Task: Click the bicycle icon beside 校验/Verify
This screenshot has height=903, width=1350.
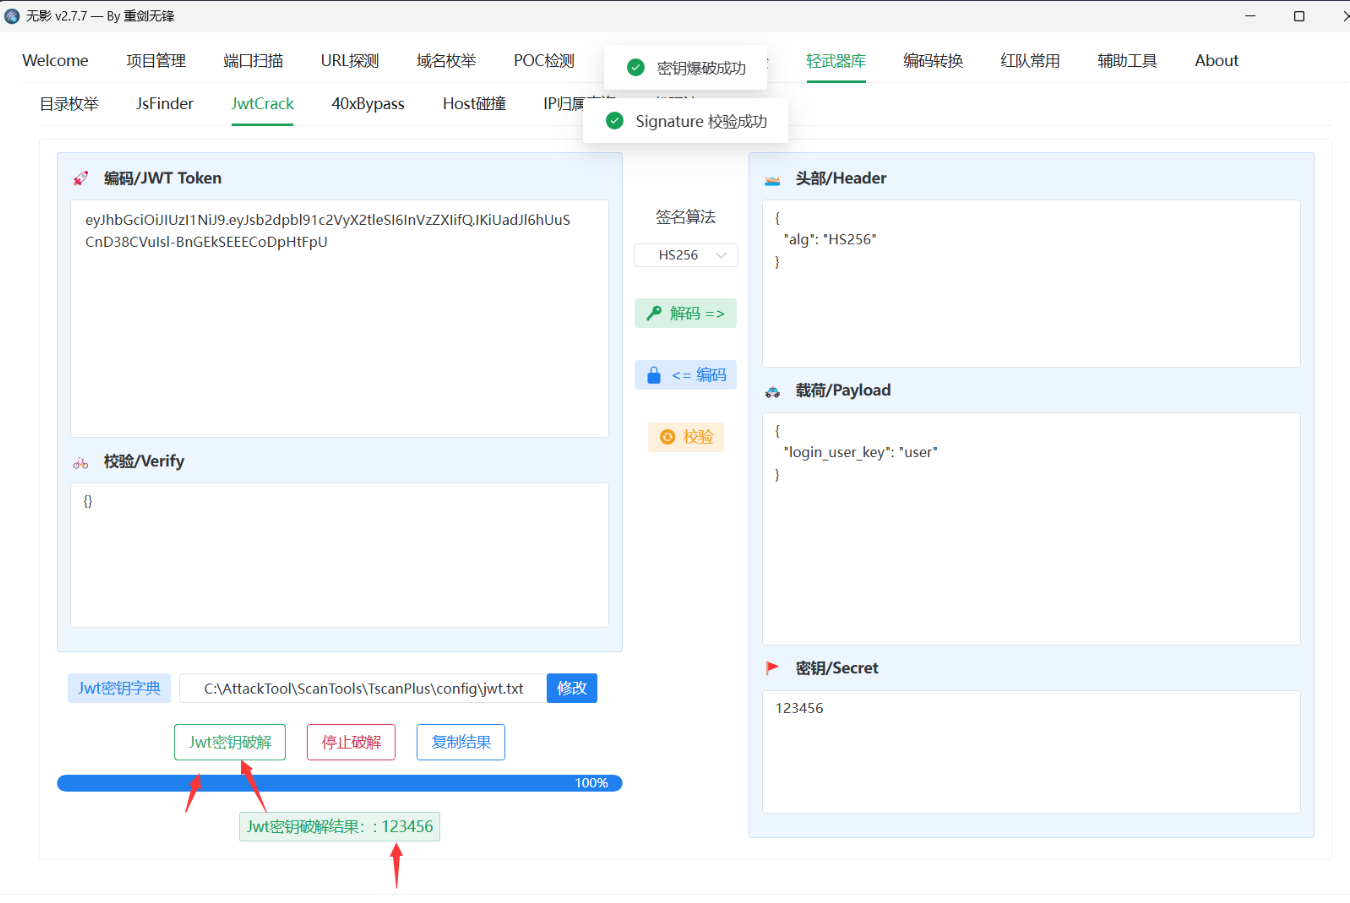Action: click(81, 462)
